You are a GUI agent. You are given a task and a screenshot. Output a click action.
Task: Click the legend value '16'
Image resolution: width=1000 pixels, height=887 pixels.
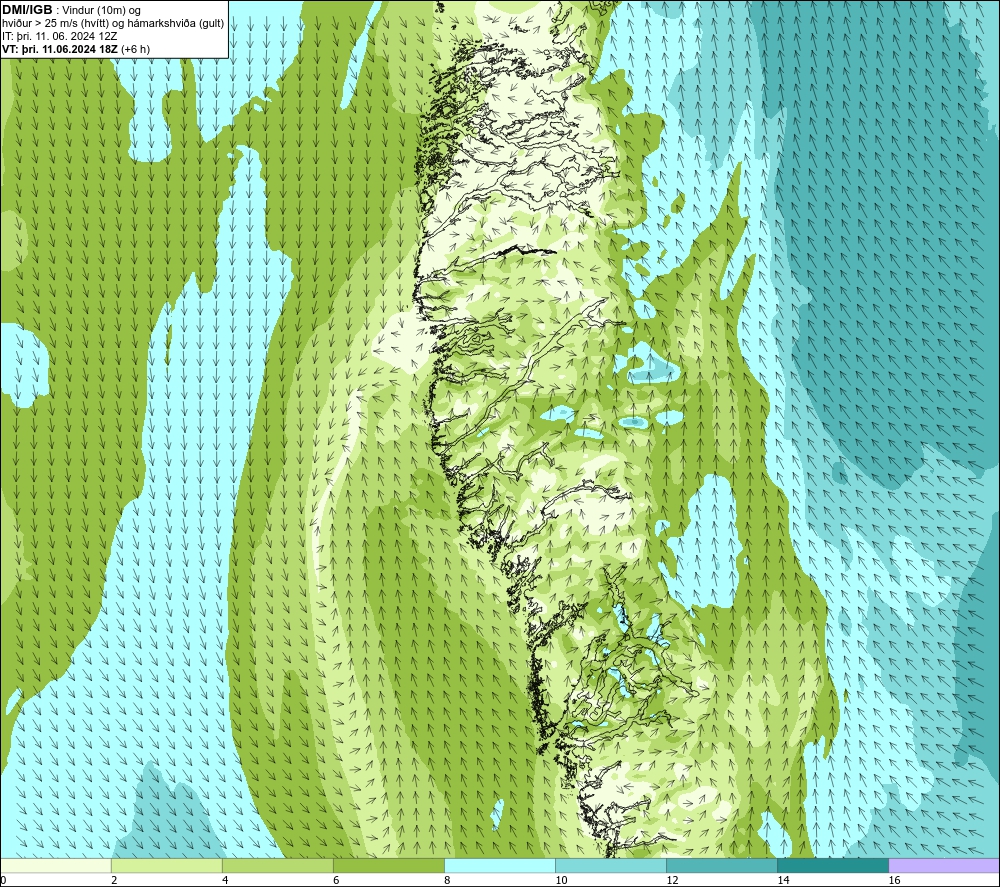(x=894, y=880)
